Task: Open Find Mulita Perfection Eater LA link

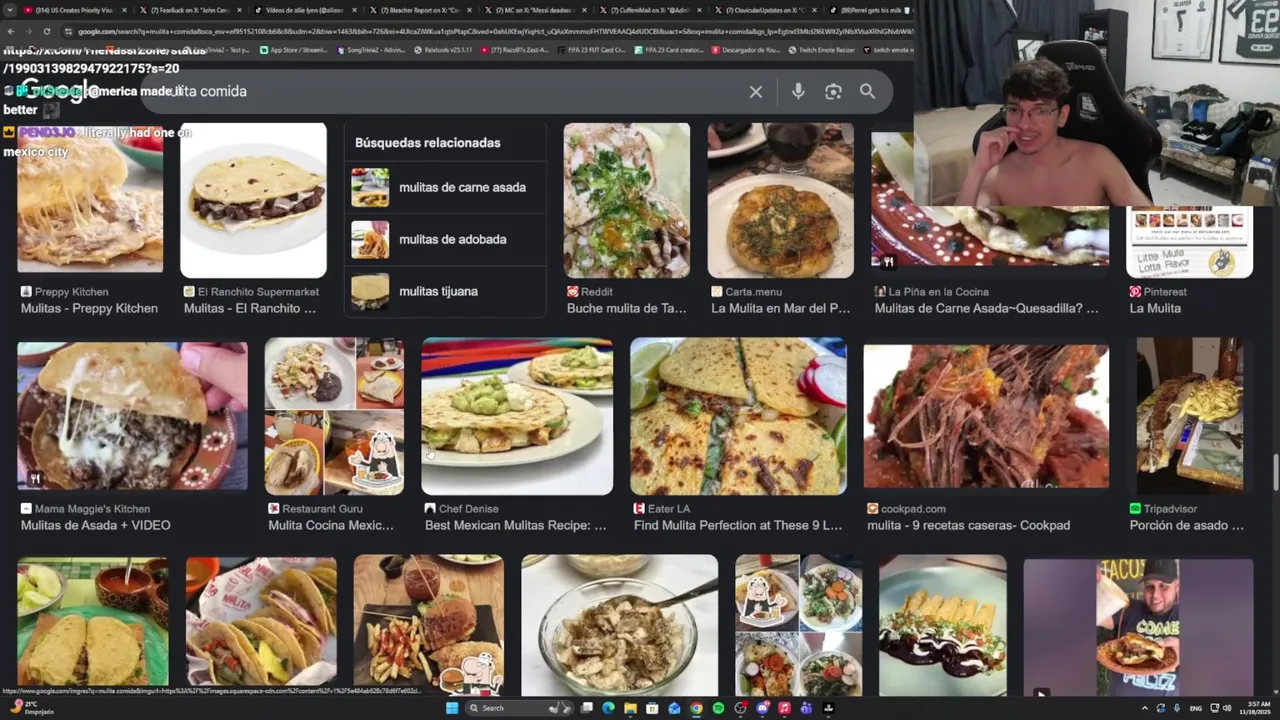Action: pos(738,525)
